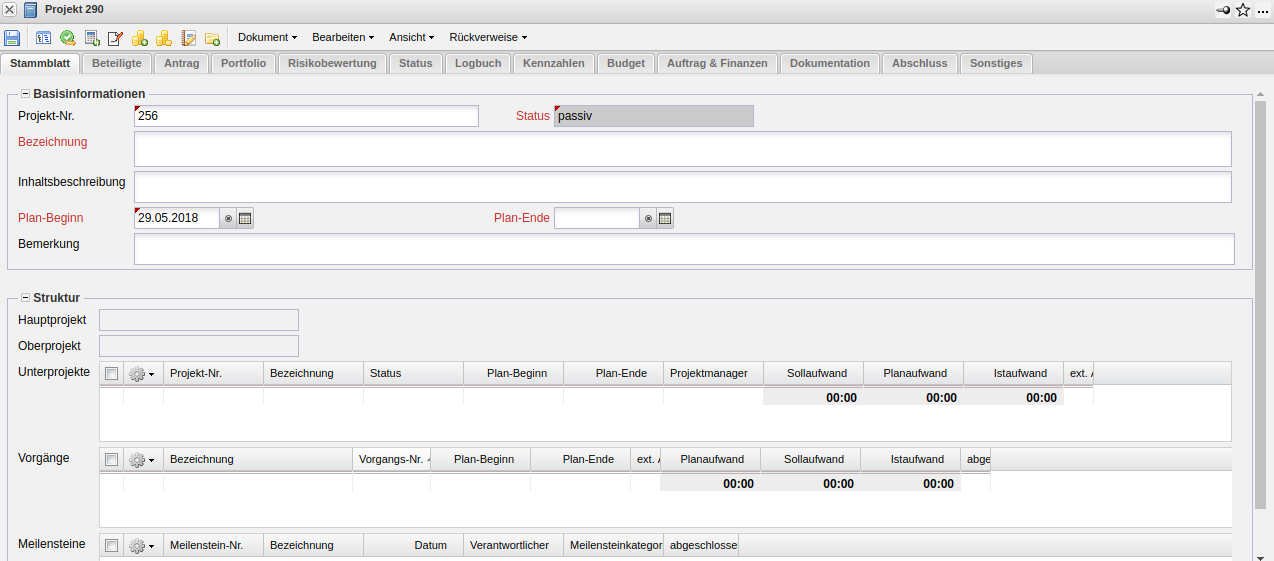Tick the select-all checkbox in Meilensteine table

pos(112,545)
